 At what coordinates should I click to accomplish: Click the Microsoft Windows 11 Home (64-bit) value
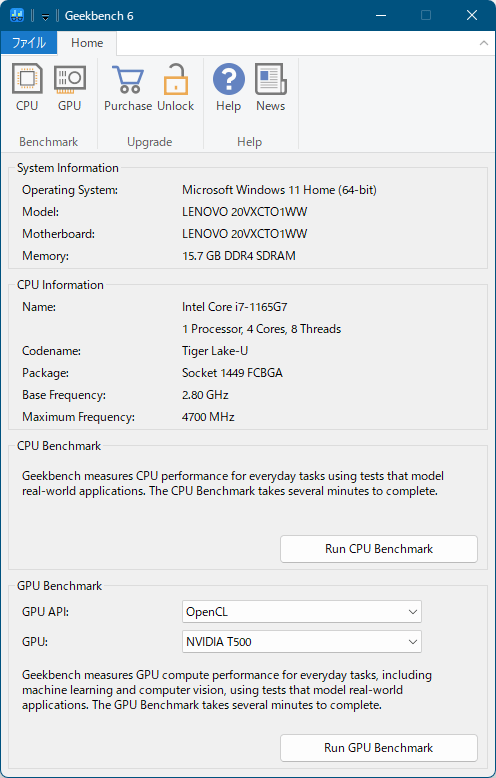pyautogui.click(x=279, y=190)
